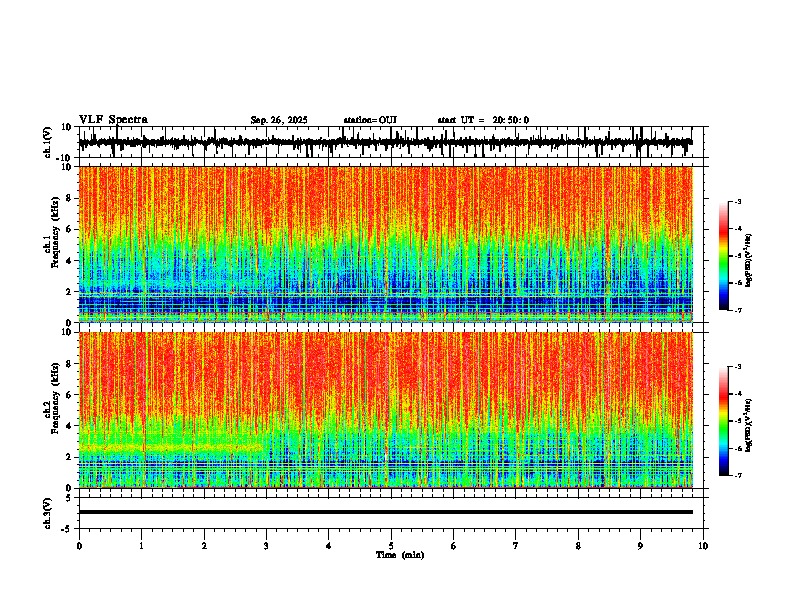Click the ch.1 color scale log(PSD) unit label
Screen dimensions: 792x612
749,260
